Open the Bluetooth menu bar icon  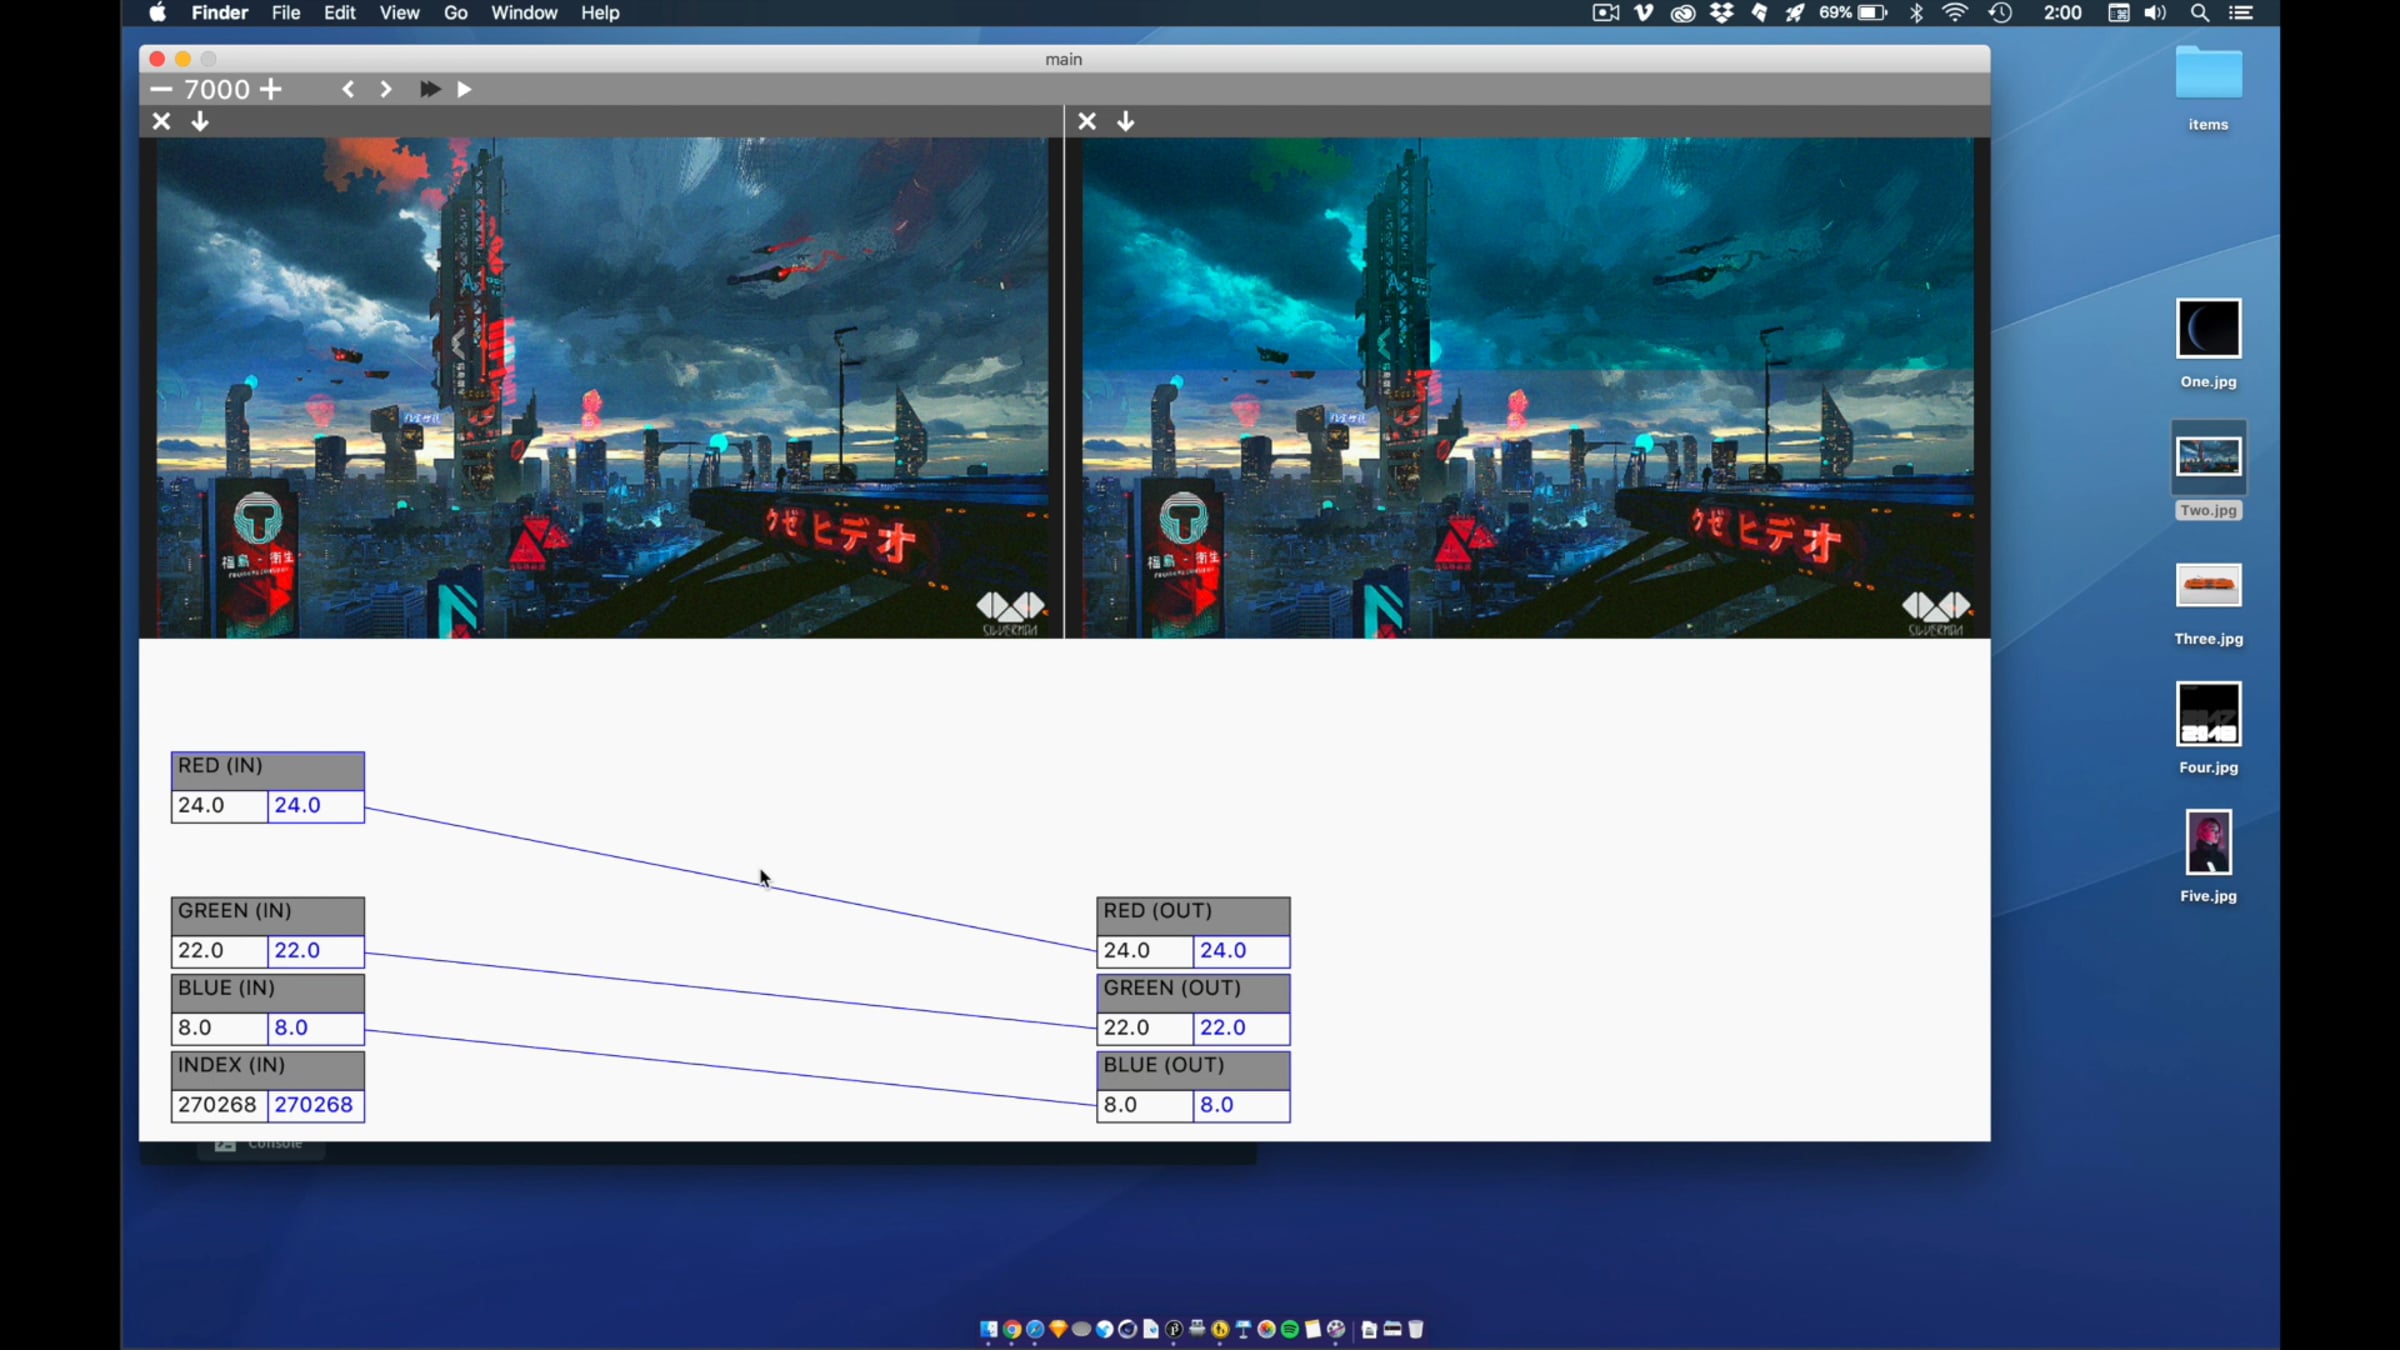pos(1916,13)
